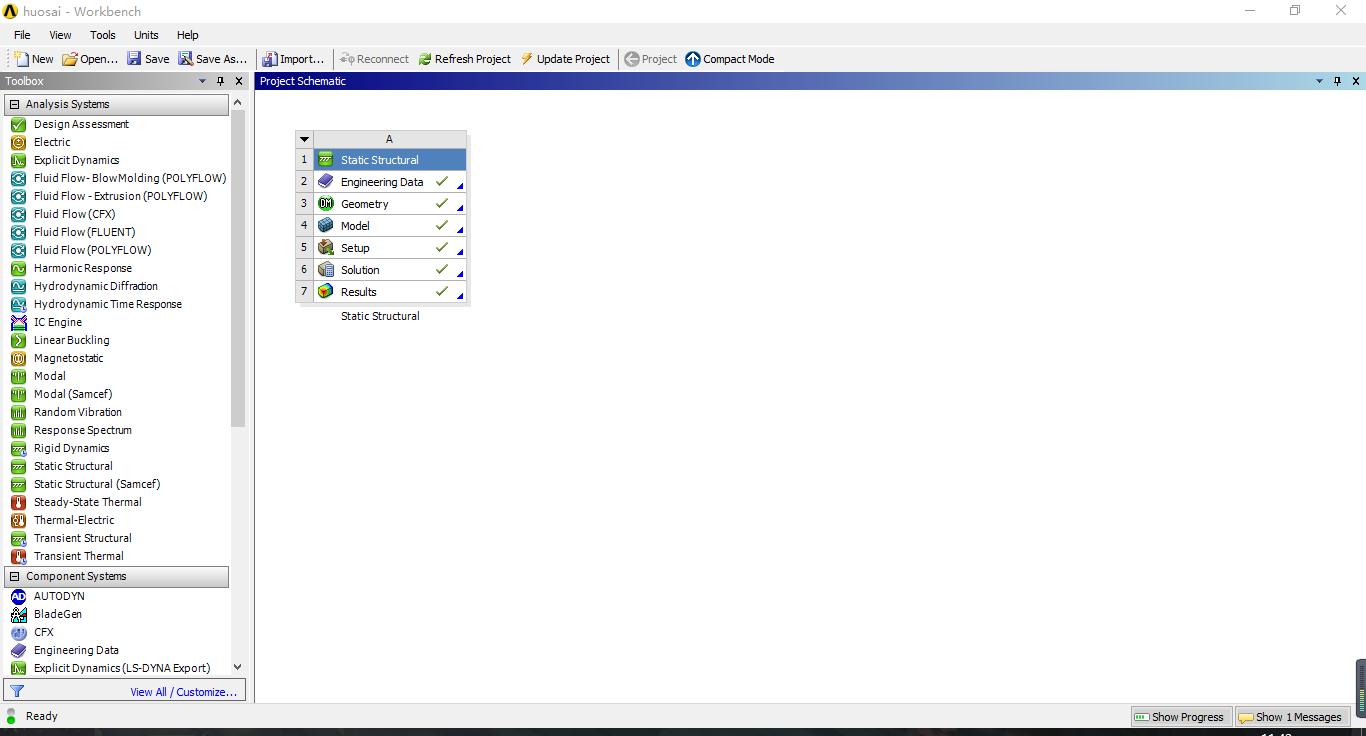The height and width of the screenshot is (736, 1366).
Task: Open the Tools menu
Action: coord(103,35)
